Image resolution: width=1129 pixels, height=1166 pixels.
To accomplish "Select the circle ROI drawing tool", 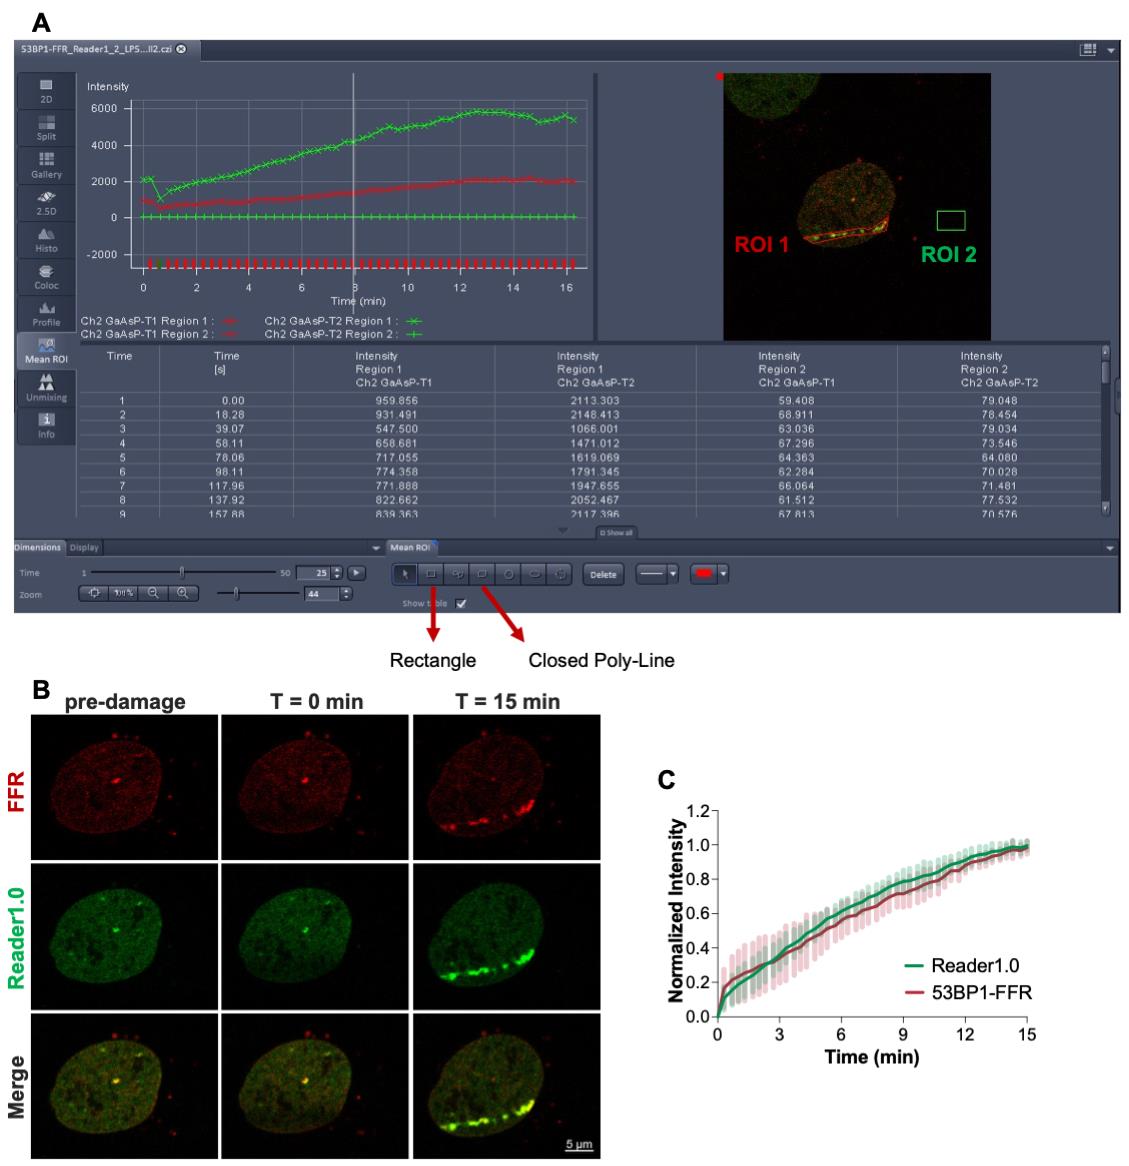I will pyautogui.click(x=509, y=574).
